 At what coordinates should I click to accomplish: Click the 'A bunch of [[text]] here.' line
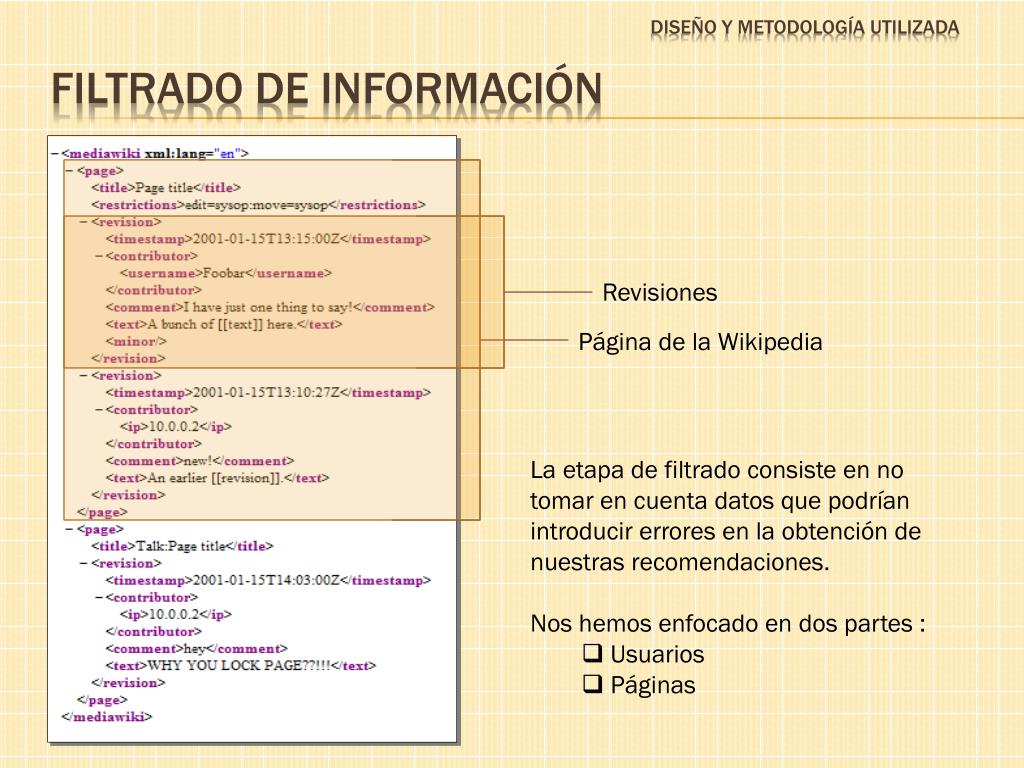tap(223, 324)
